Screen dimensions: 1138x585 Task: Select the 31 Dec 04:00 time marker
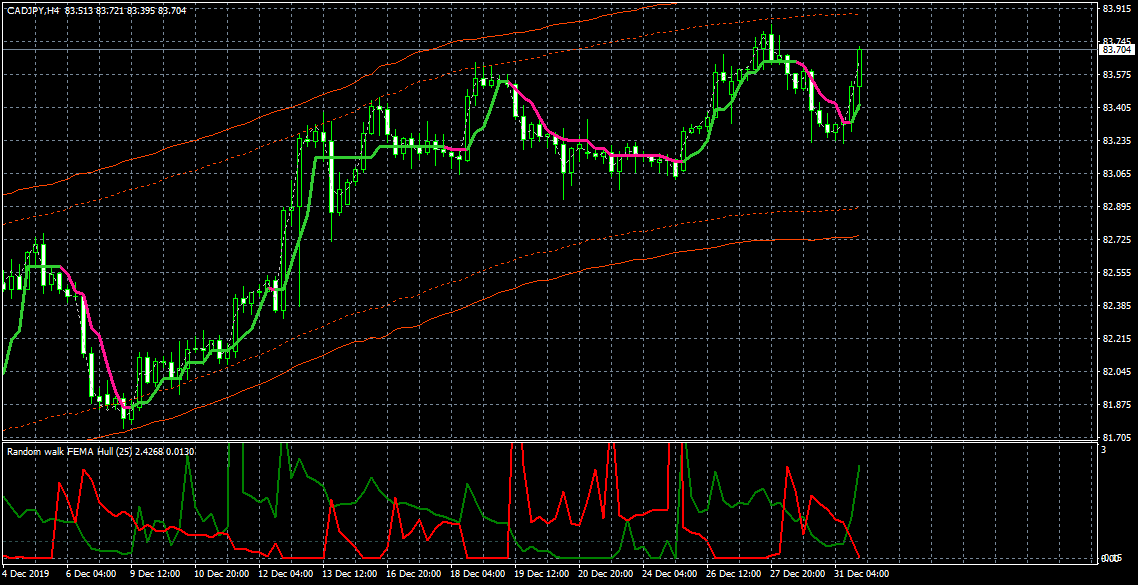tap(861, 573)
